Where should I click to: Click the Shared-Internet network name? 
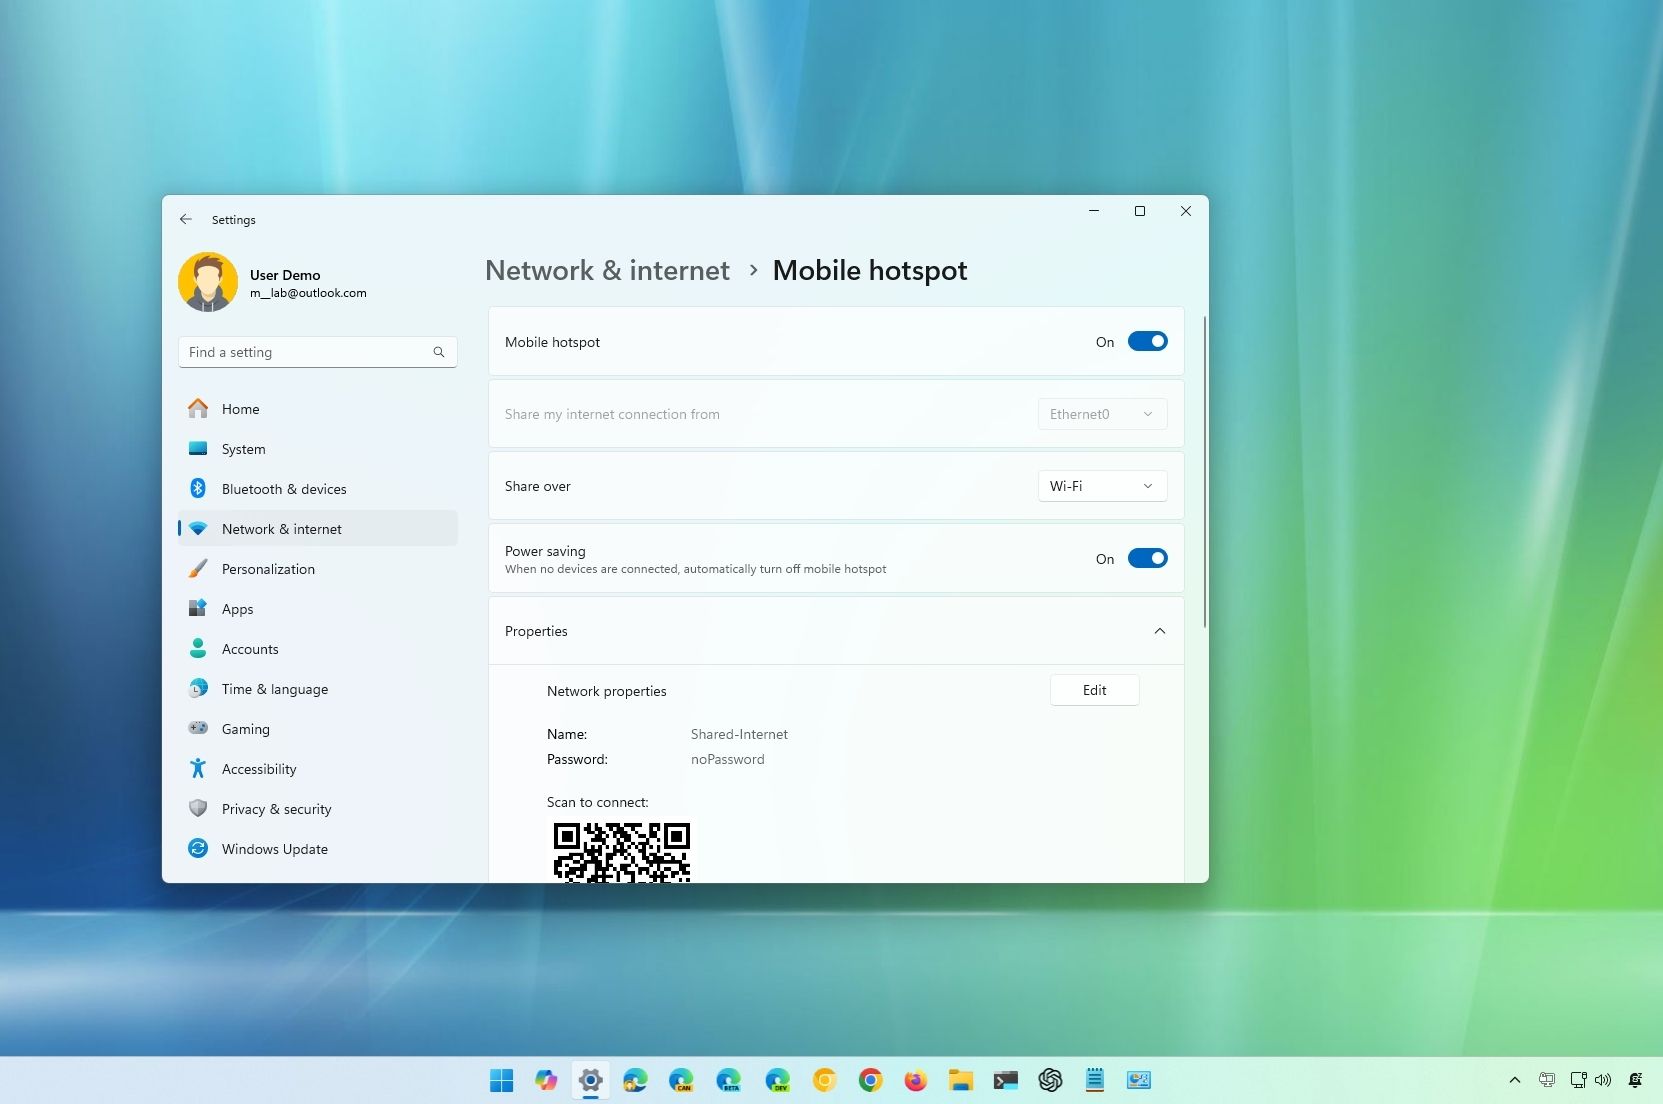[x=739, y=734]
